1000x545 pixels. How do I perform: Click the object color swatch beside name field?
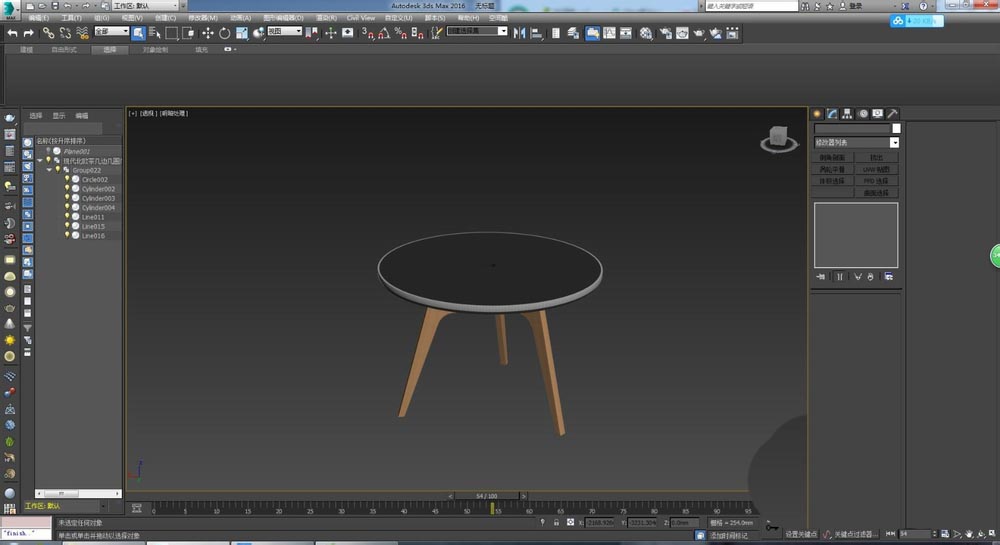click(897, 129)
